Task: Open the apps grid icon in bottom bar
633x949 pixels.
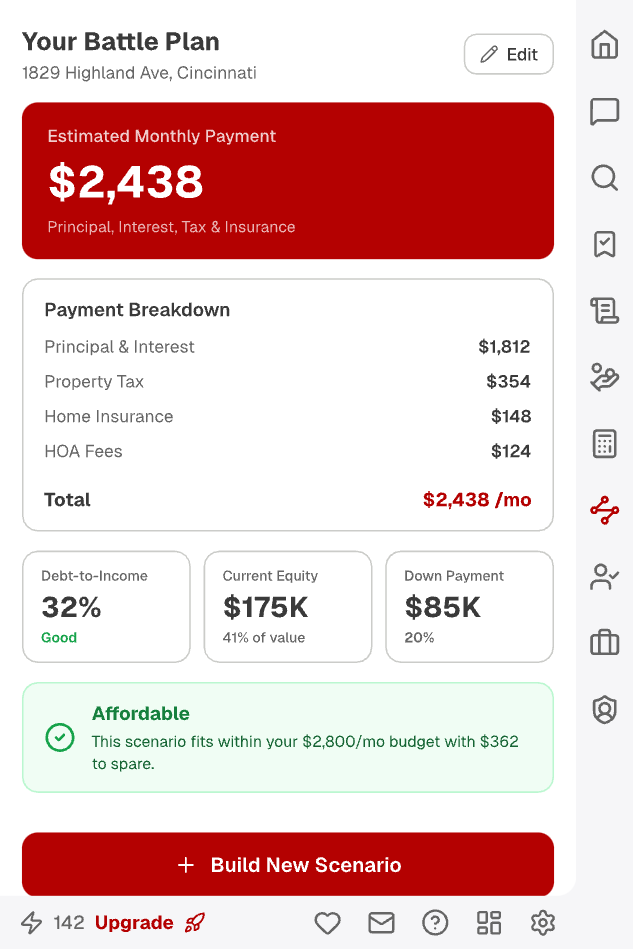Action: pyautogui.click(x=488, y=922)
